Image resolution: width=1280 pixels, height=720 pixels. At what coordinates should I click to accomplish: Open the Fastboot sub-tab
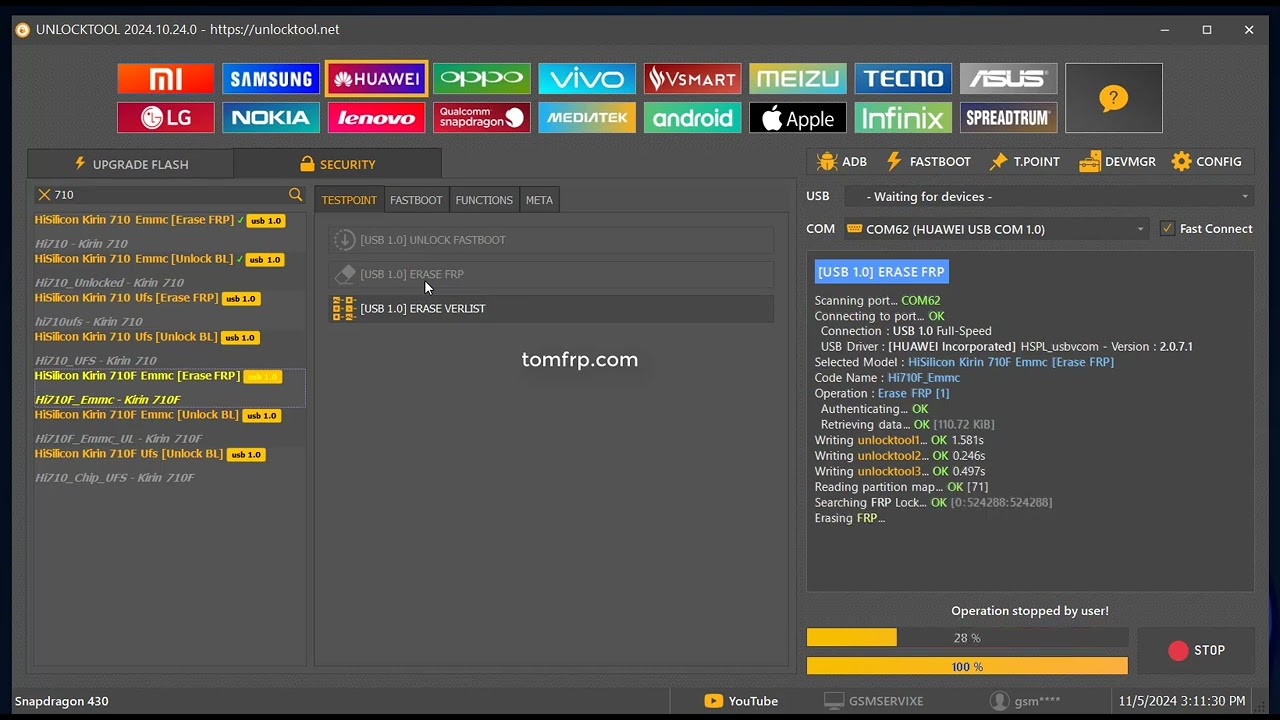point(416,200)
